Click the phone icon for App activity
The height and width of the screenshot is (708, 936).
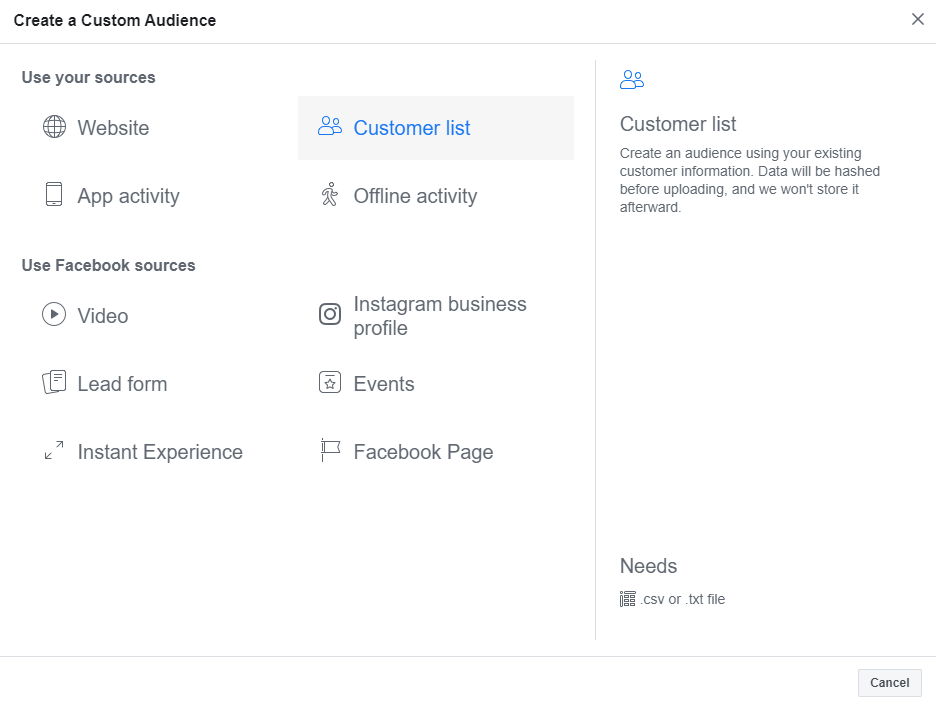[54, 195]
